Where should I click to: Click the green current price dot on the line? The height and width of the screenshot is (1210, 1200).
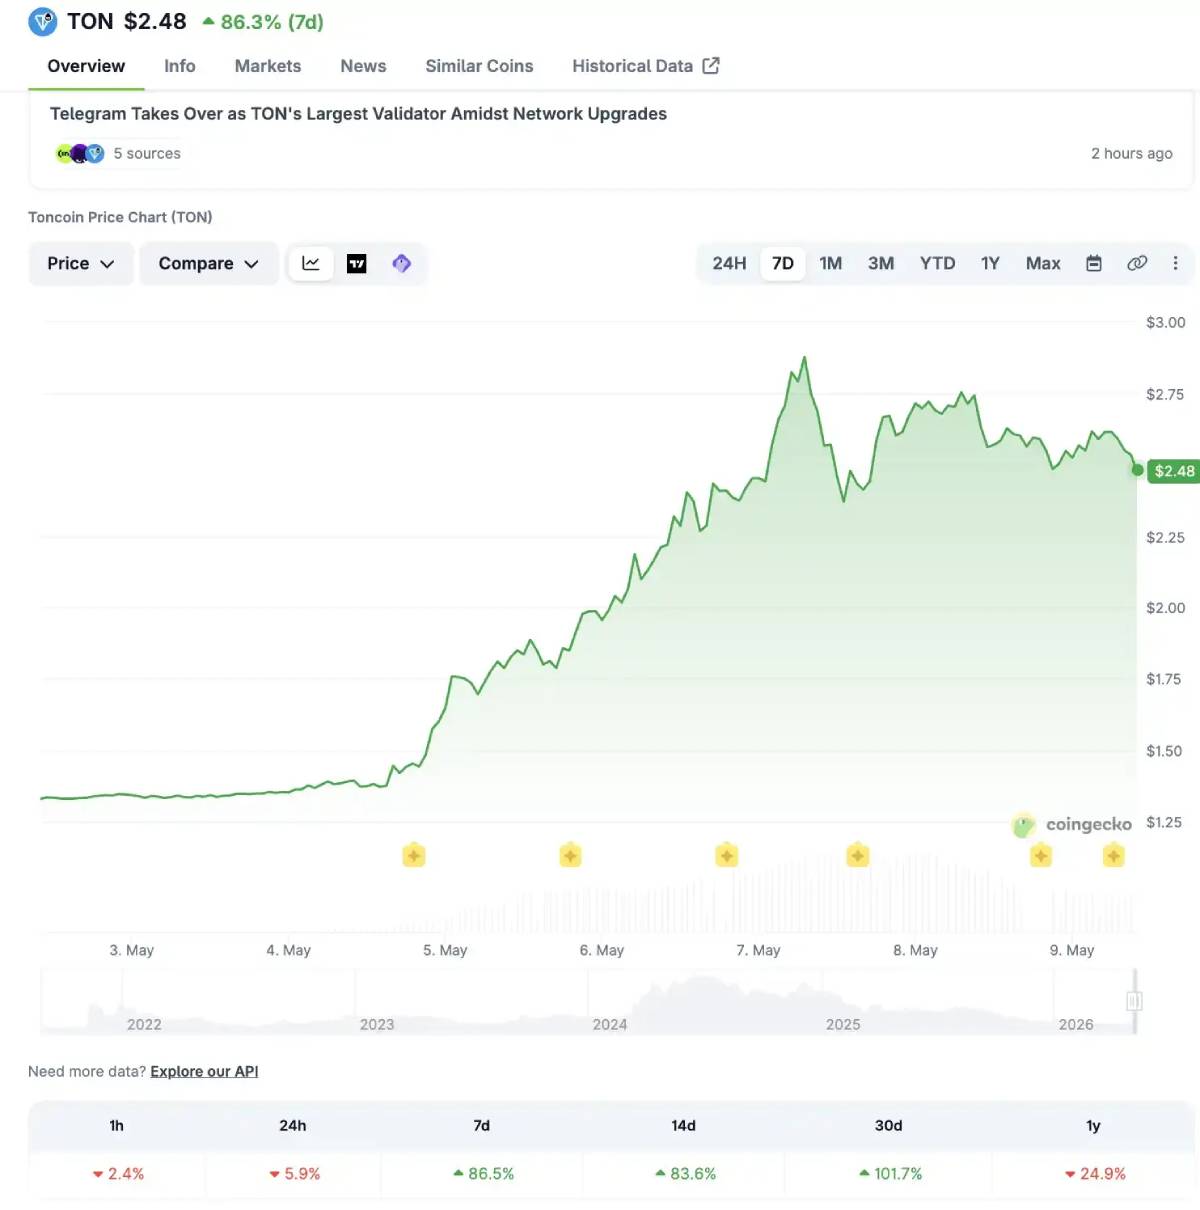click(x=1137, y=470)
